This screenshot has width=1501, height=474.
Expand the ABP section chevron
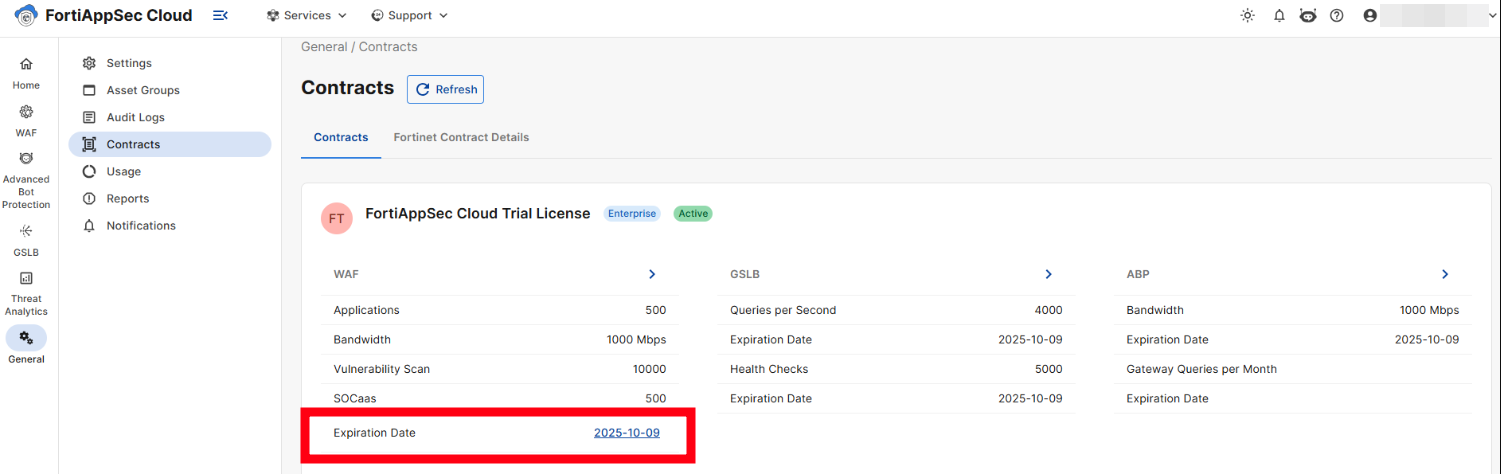pos(1445,274)
